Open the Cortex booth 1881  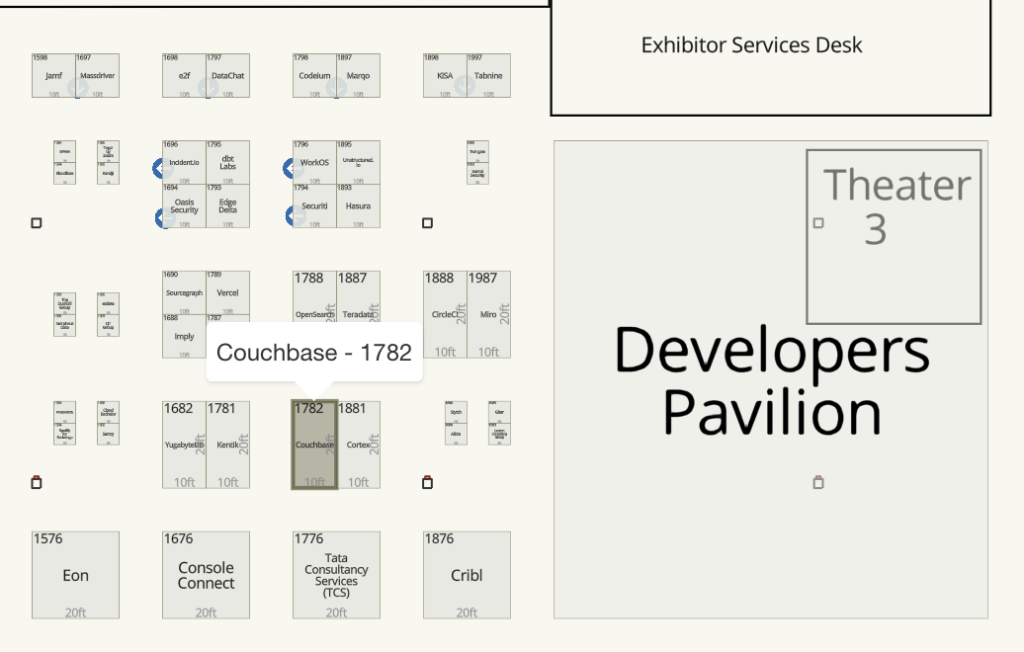coord(359,445)
